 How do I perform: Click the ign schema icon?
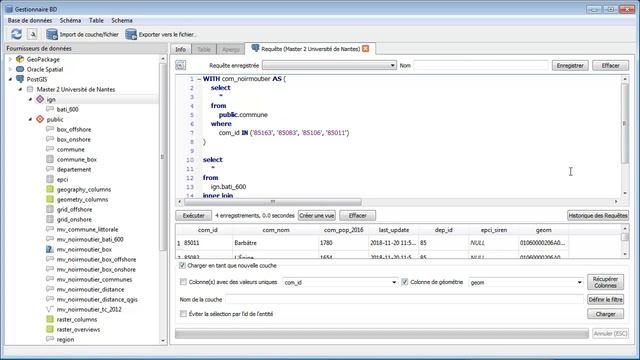point(40,99)
